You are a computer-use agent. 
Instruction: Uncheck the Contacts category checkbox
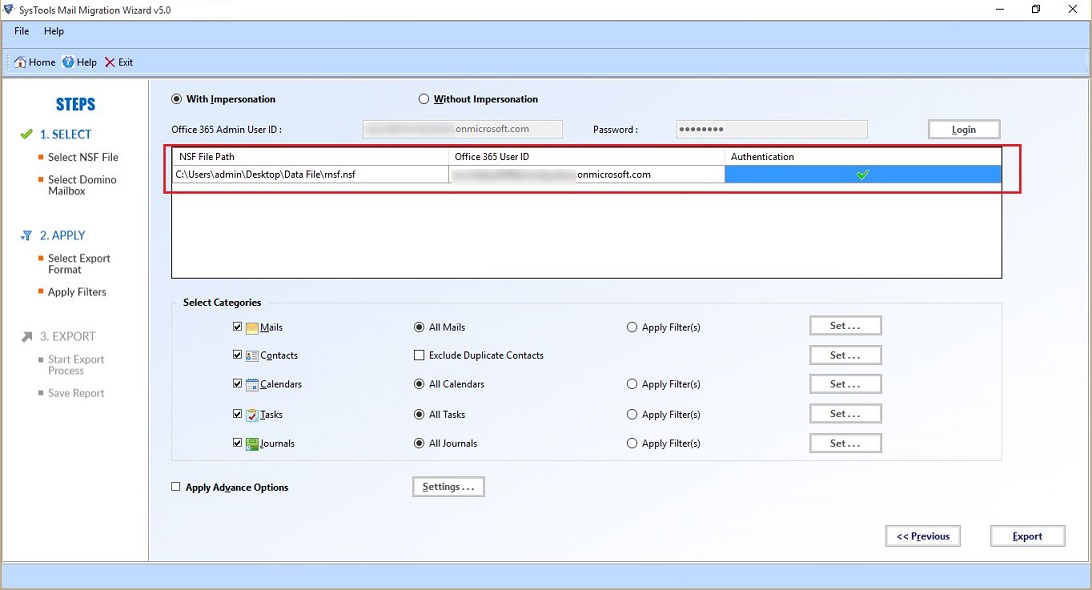point(237,355)
